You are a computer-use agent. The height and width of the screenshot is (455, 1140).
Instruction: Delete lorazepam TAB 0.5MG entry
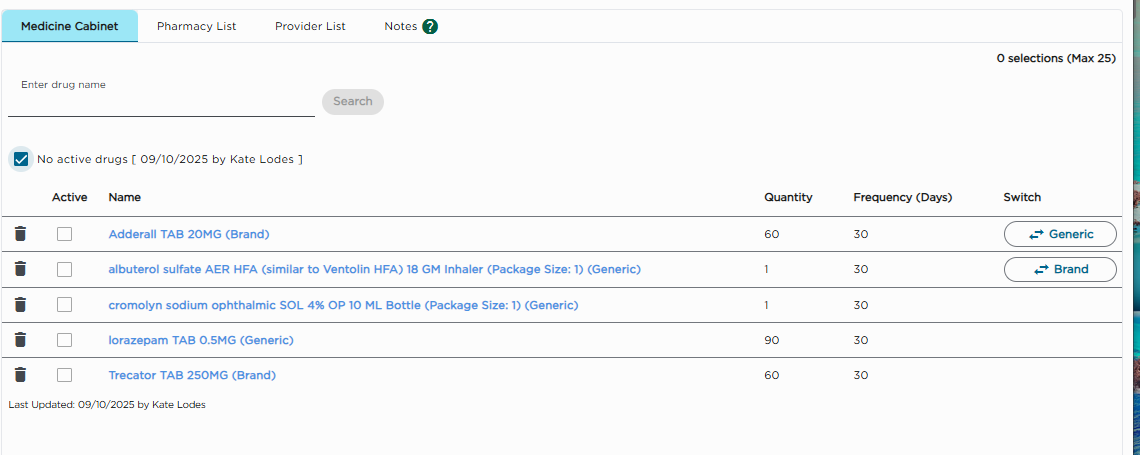pos(20,340)
